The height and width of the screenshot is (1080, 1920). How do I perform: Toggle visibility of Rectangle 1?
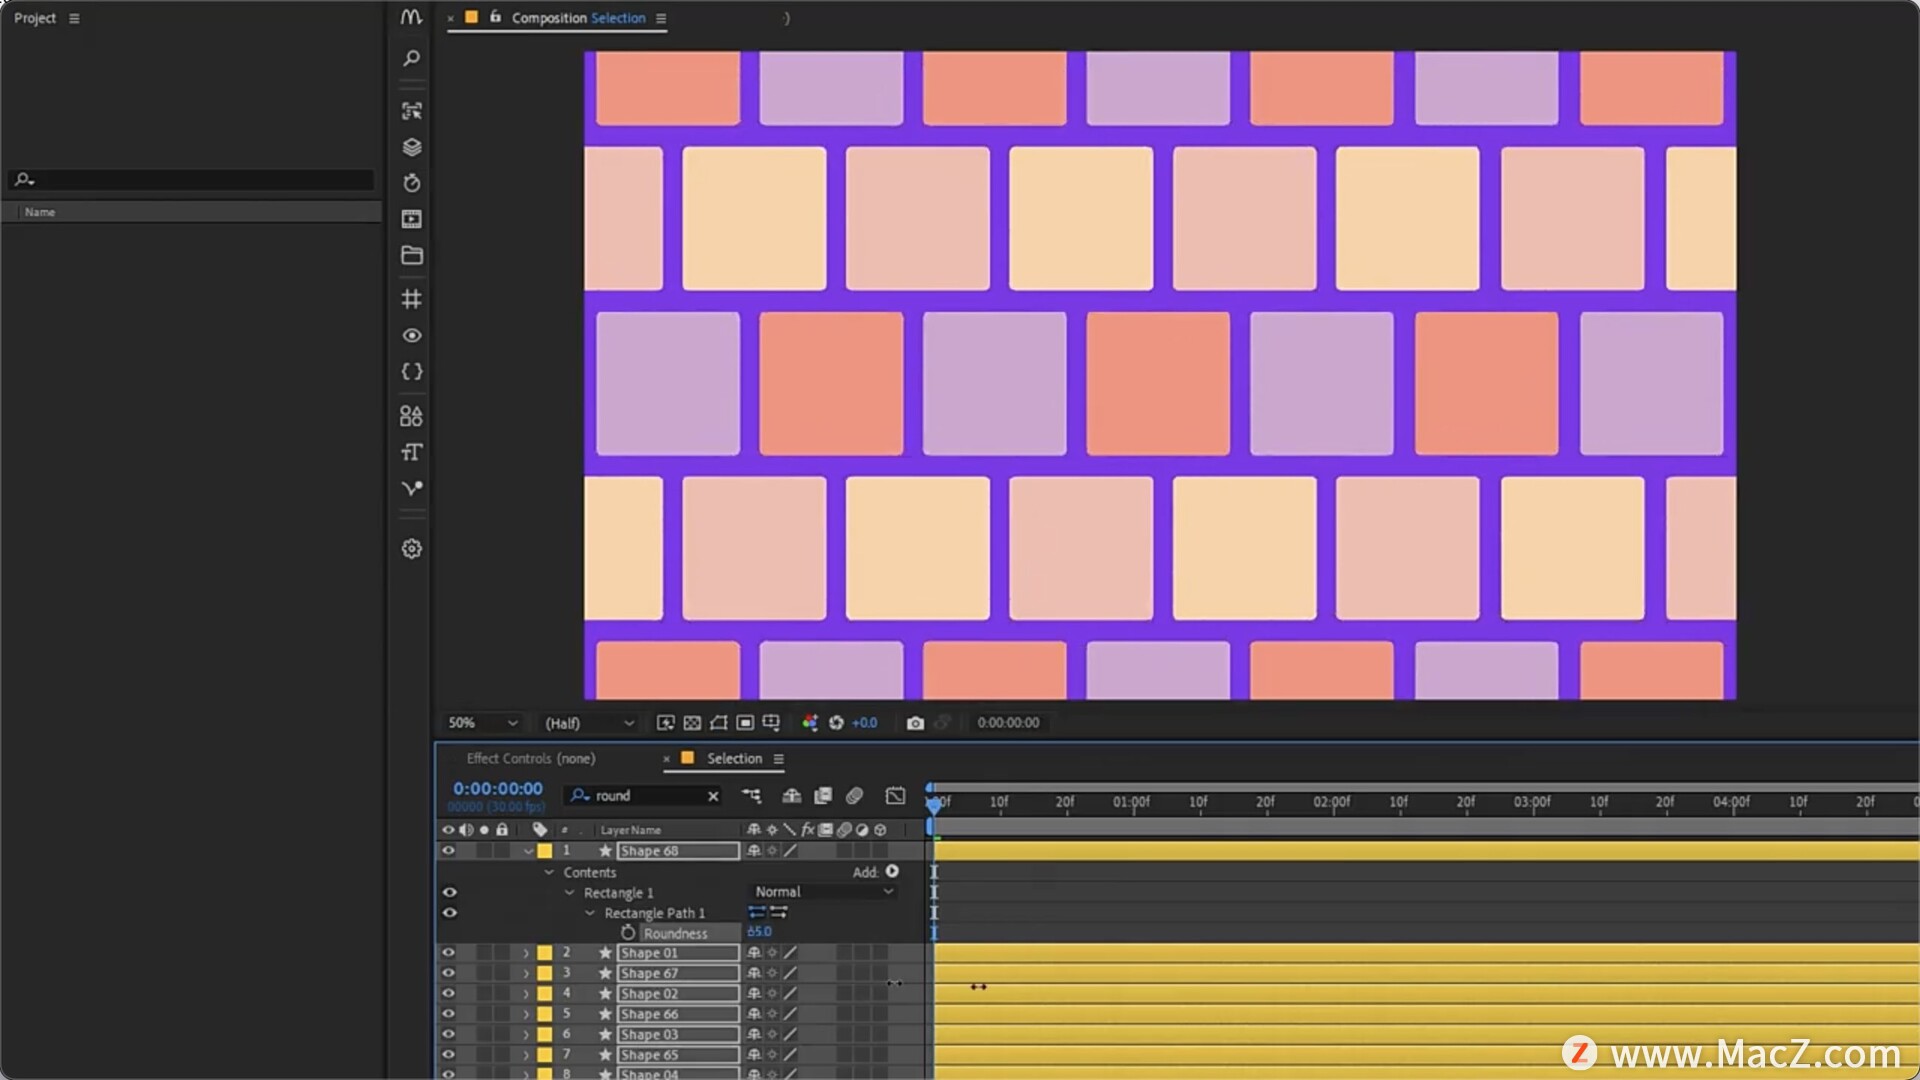449,893
